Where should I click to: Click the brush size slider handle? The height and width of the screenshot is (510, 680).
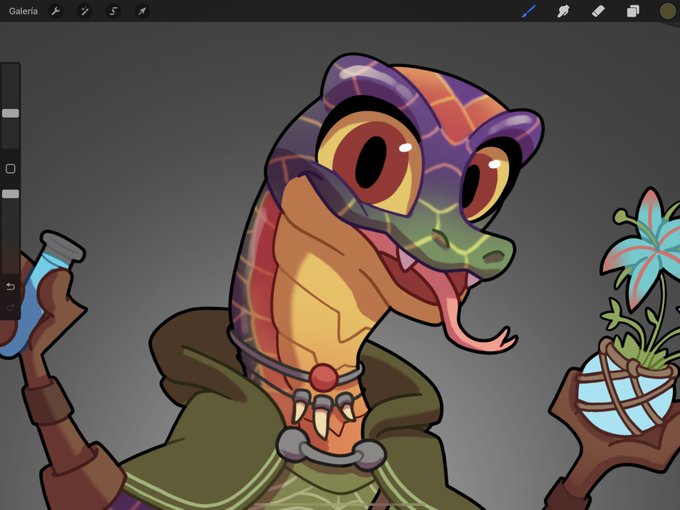(x=10, y=113)
